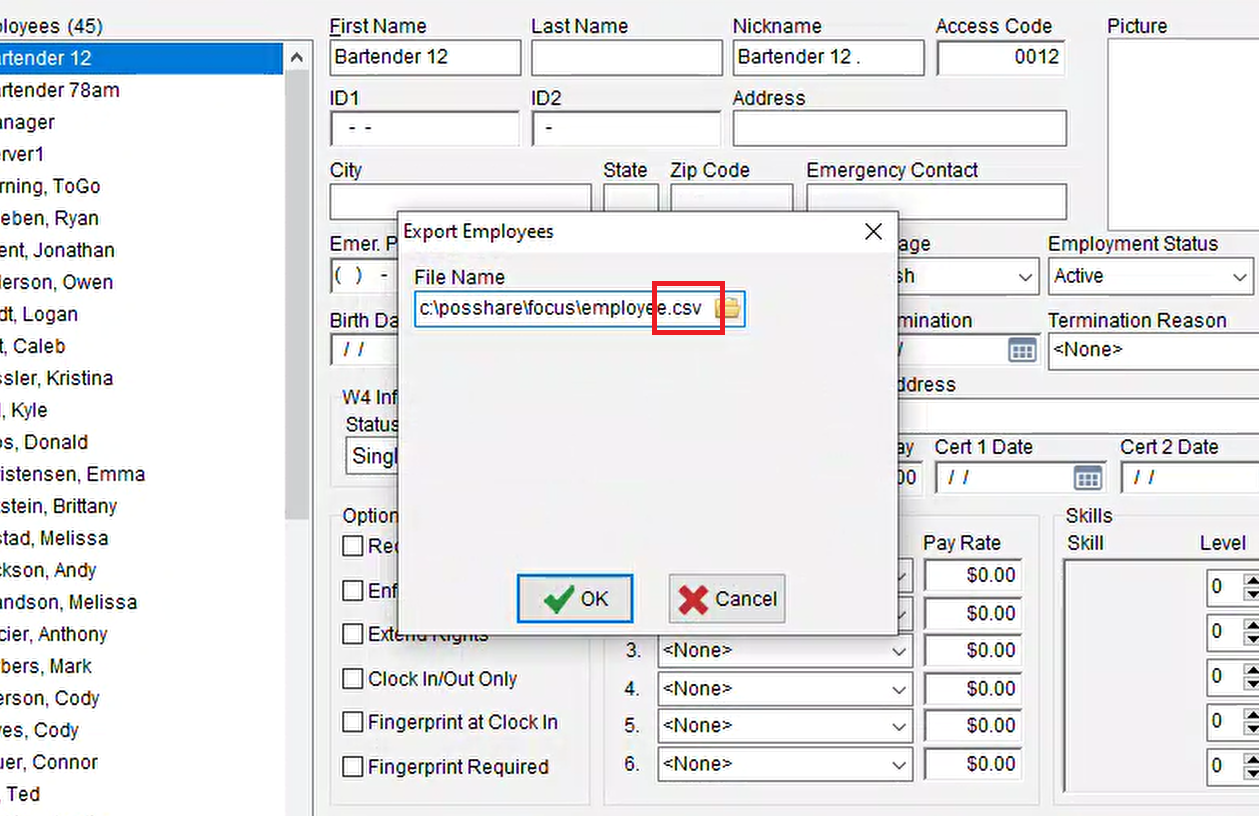Screen dimensions: 1259x816
Task: Open the Termination date calendar picker
Action: (x=1021, y=350)
